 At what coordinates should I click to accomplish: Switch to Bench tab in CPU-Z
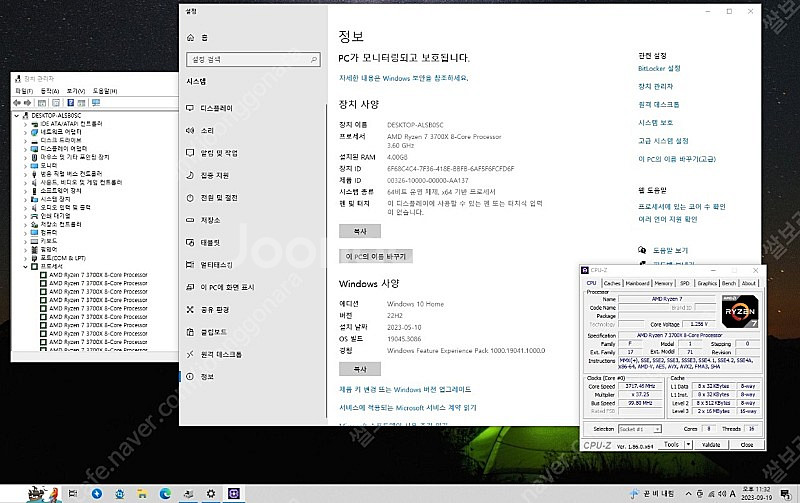pyautogui.click(x=729, y=283)
